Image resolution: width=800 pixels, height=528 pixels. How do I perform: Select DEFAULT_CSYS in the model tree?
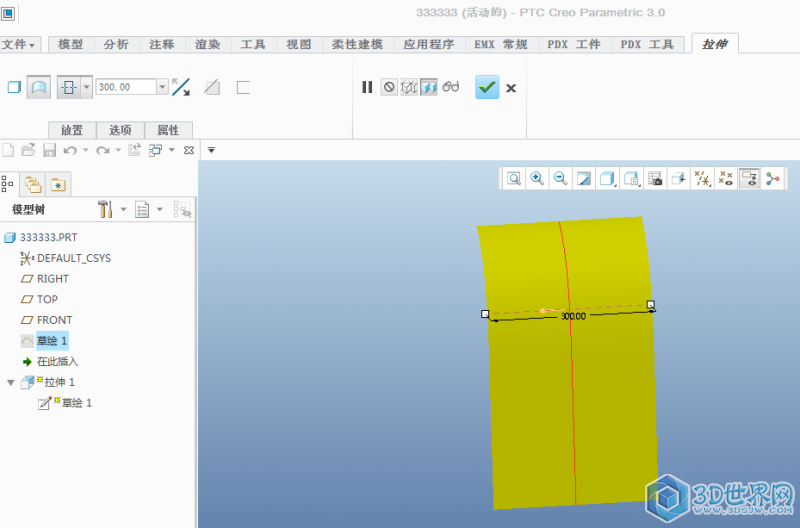[x=73, y=258]
